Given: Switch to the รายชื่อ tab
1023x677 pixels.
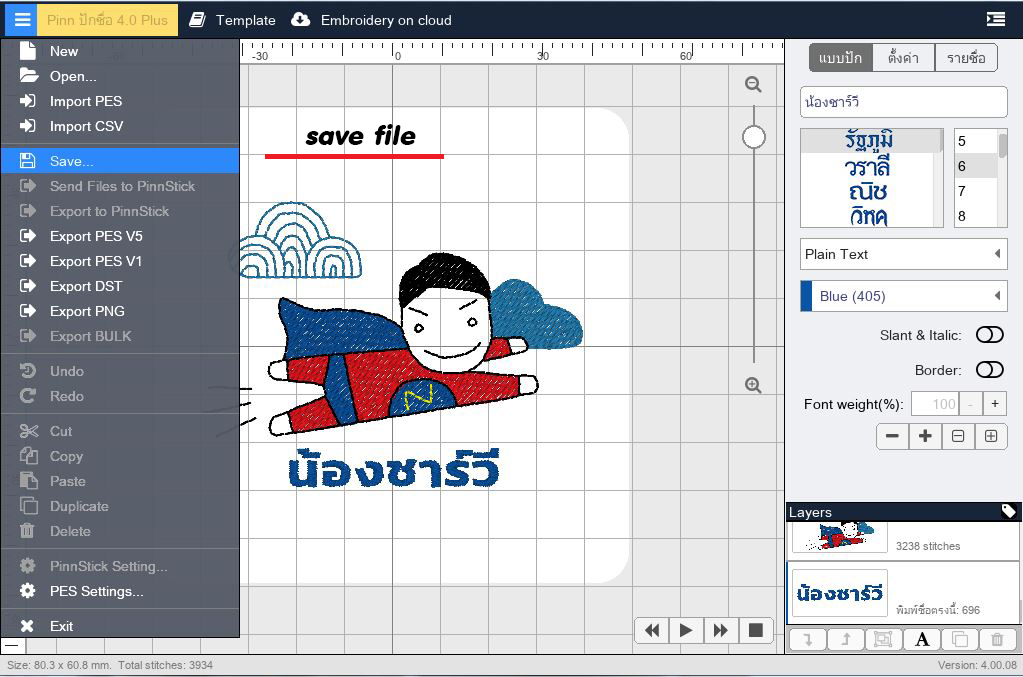Looking at the screenshot, I should (966, 58).
